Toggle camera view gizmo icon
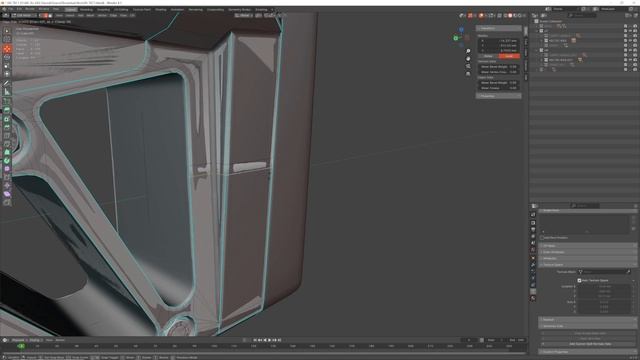The height and width of the screenshot is (360, 640). tap(468, 66)
